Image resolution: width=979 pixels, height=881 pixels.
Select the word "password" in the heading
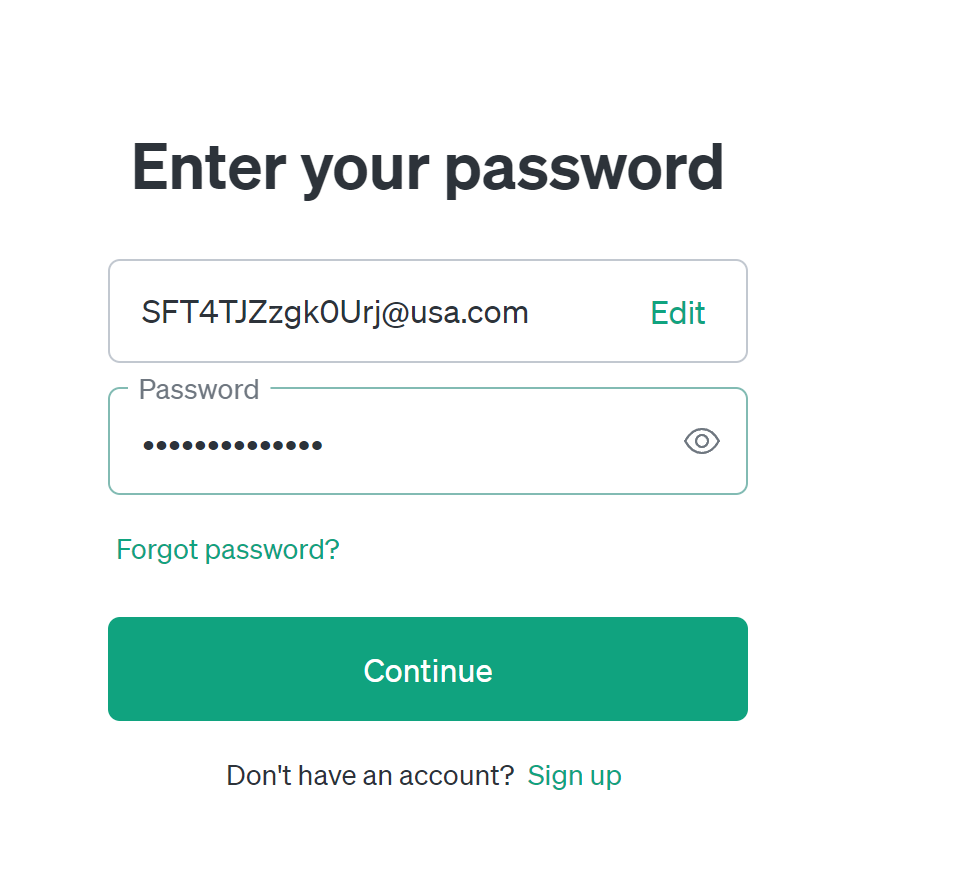(x=584, y=167)
